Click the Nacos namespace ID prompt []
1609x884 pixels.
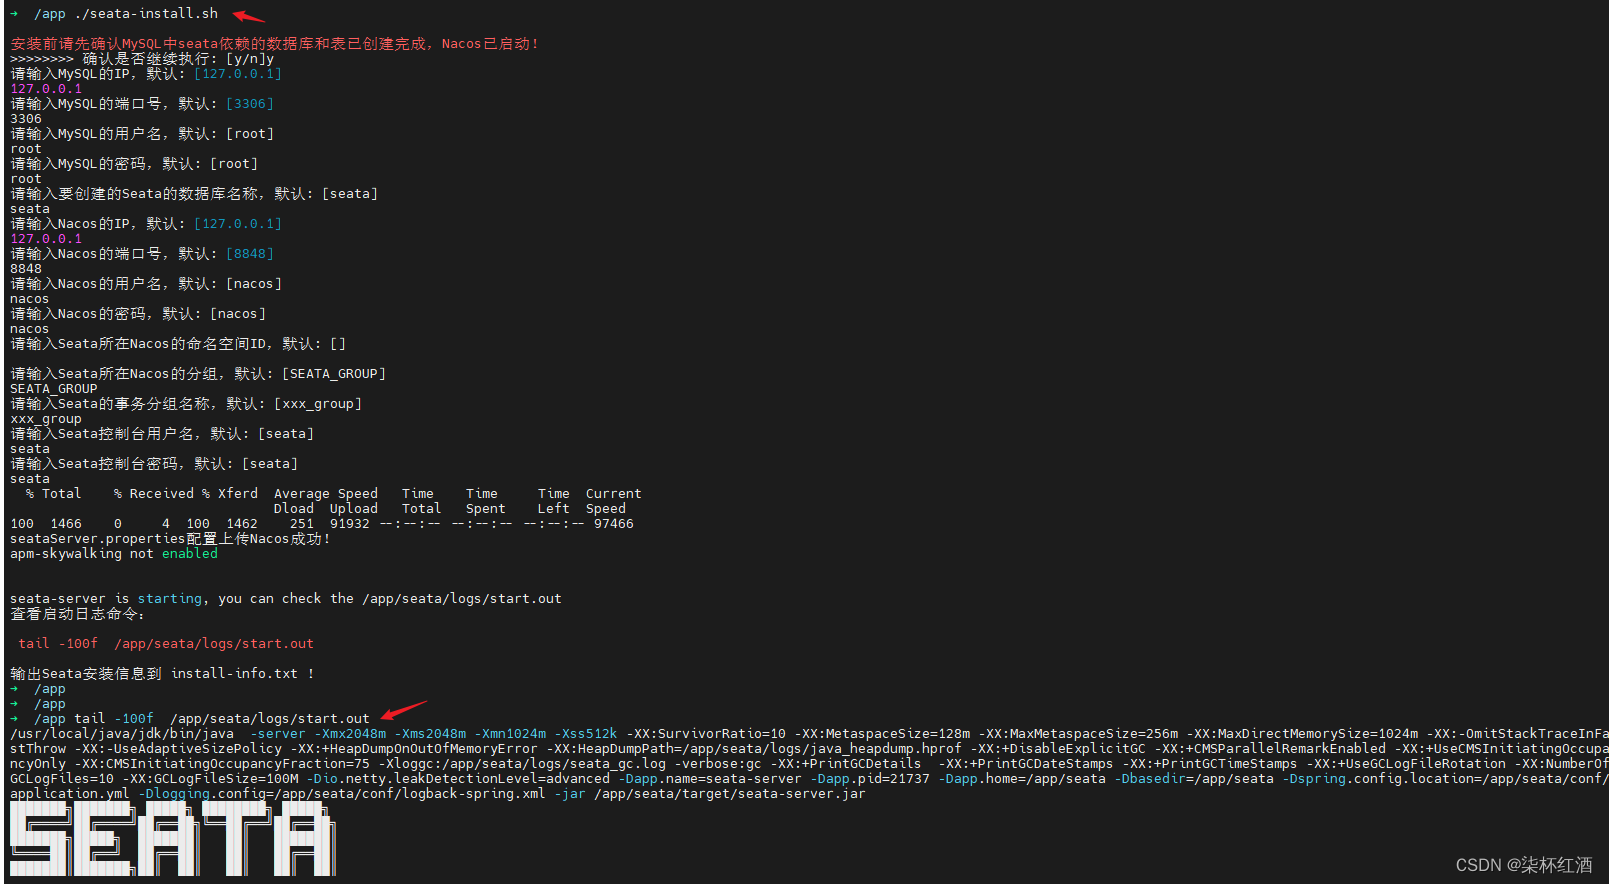(x=178, y=343)
